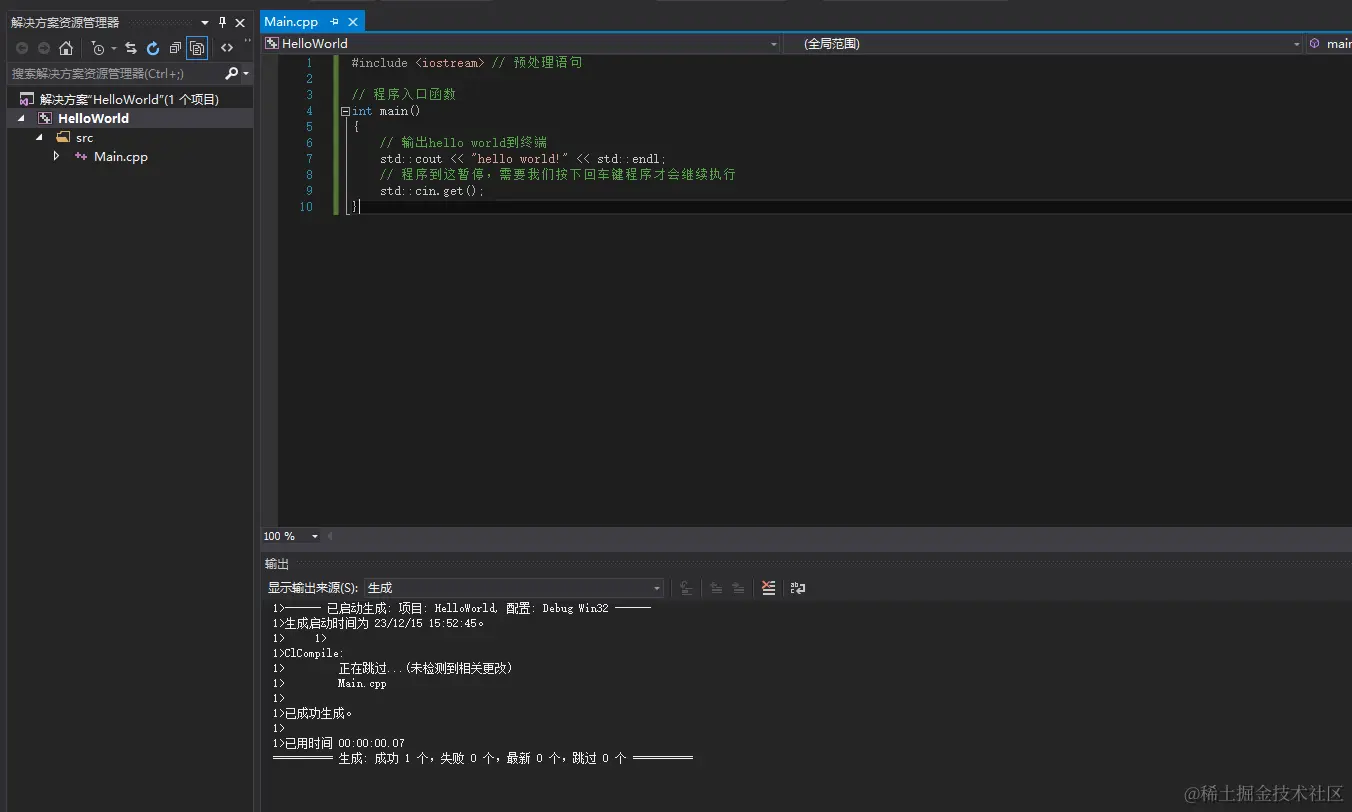Click the View Code angle-brackets icon
1352x812 pixels.
point(227,48)
